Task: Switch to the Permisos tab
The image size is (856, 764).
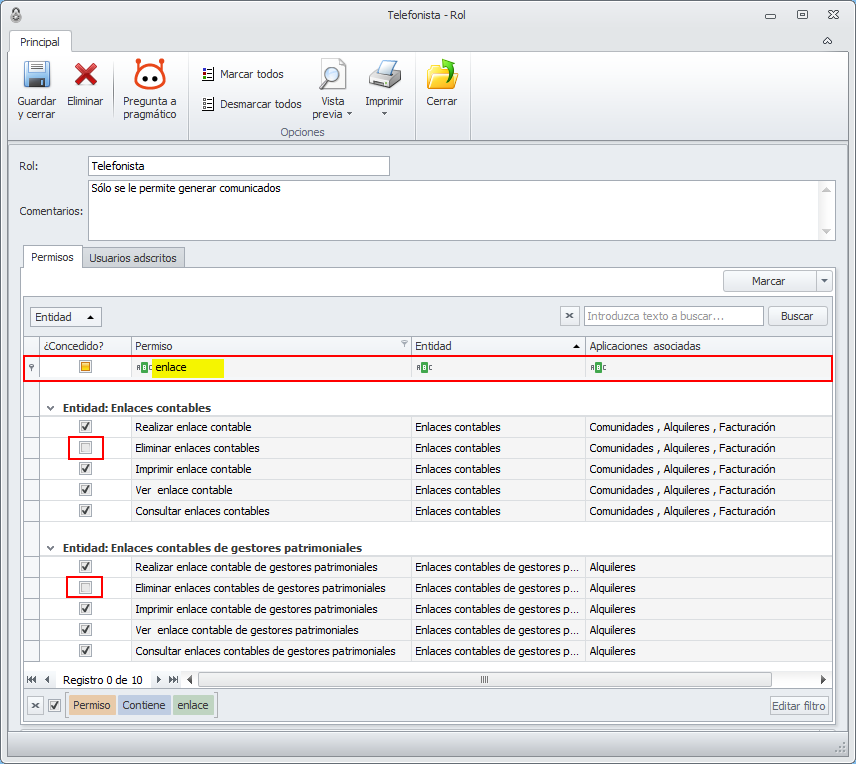Action: coord(52,257)
